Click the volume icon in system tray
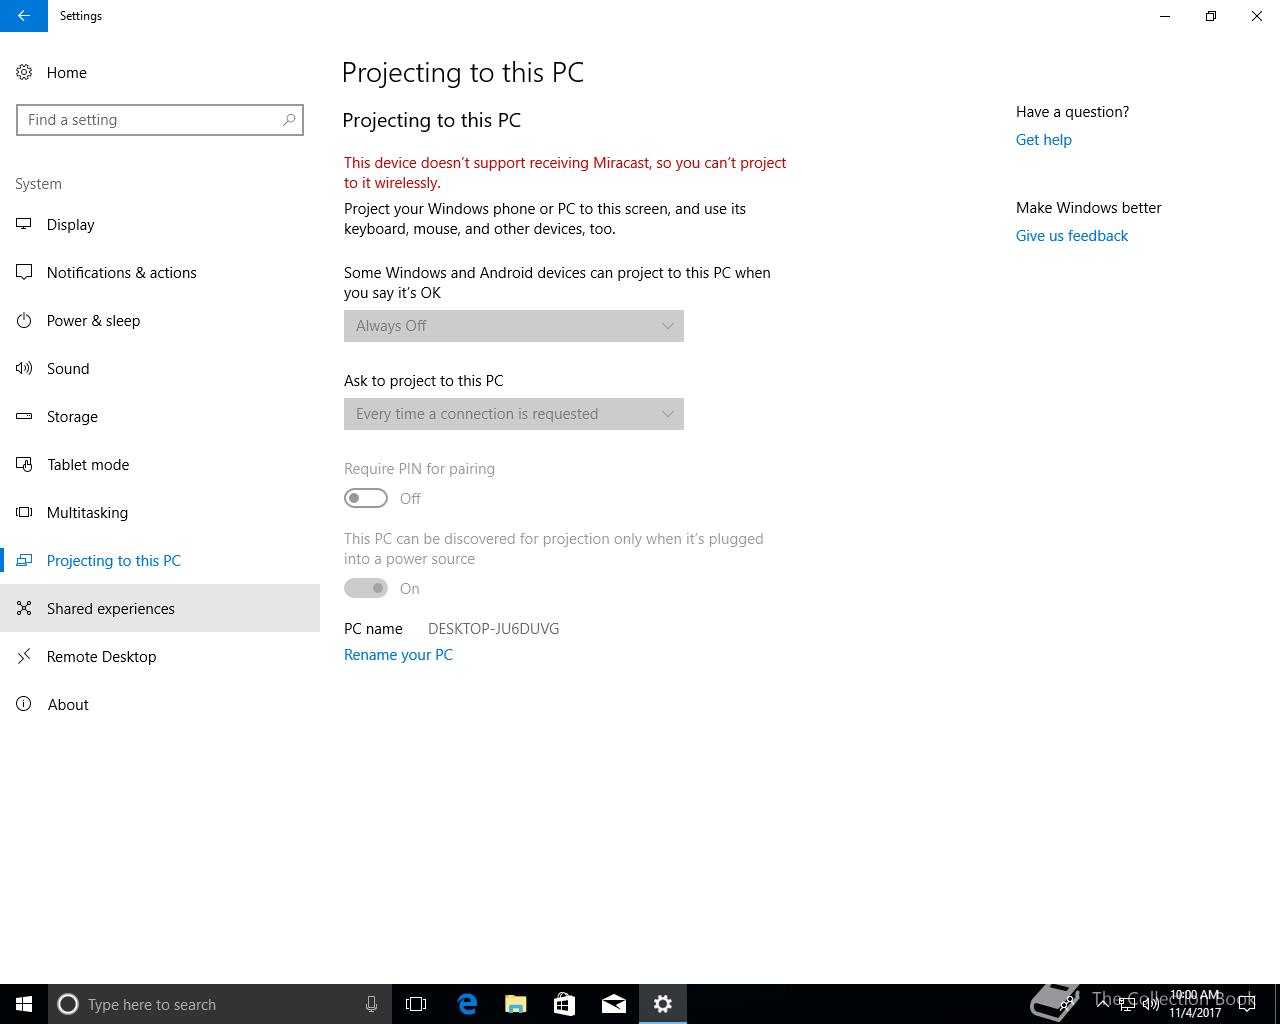This screenshot has width=1280, height=1024. 1151,1004
